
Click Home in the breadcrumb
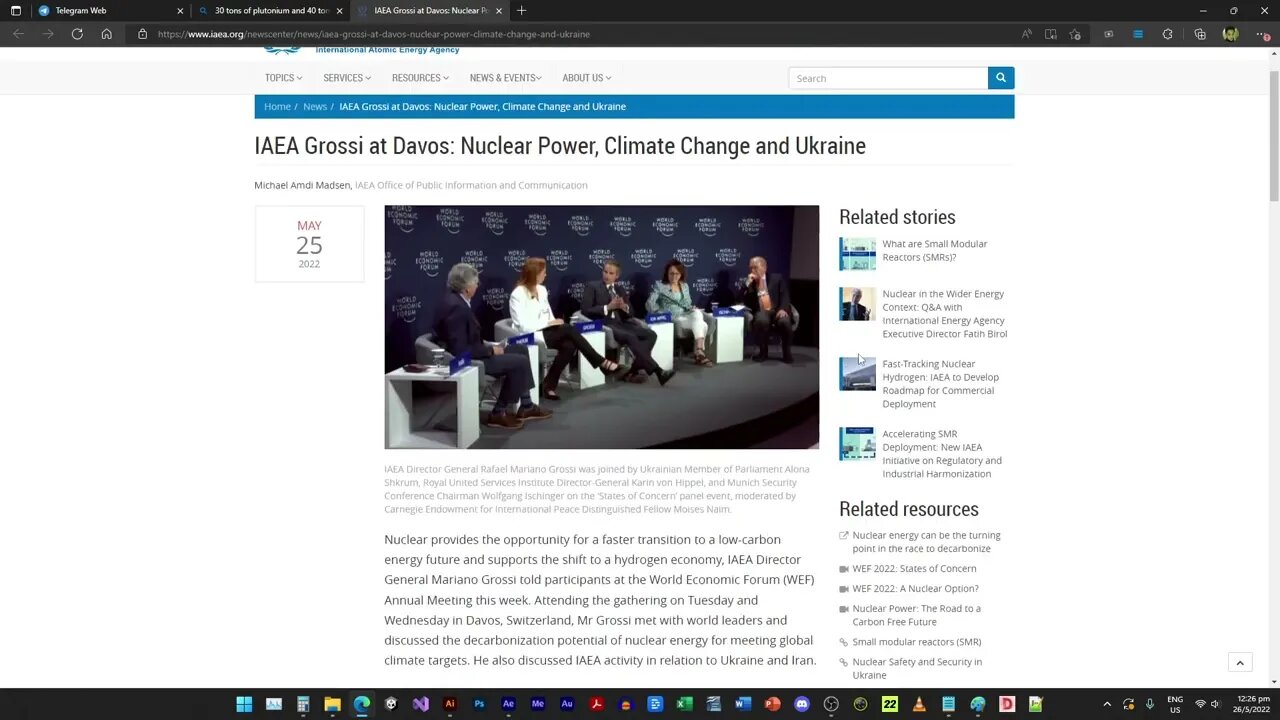pos(277,107)
